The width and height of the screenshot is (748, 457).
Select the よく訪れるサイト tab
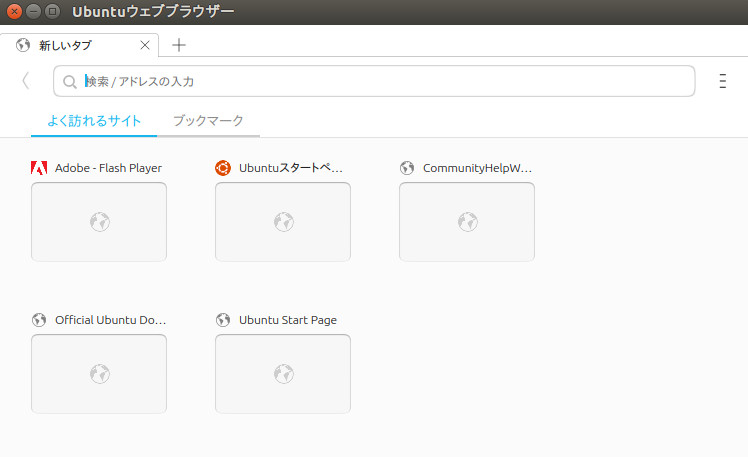tap(94, 121)
